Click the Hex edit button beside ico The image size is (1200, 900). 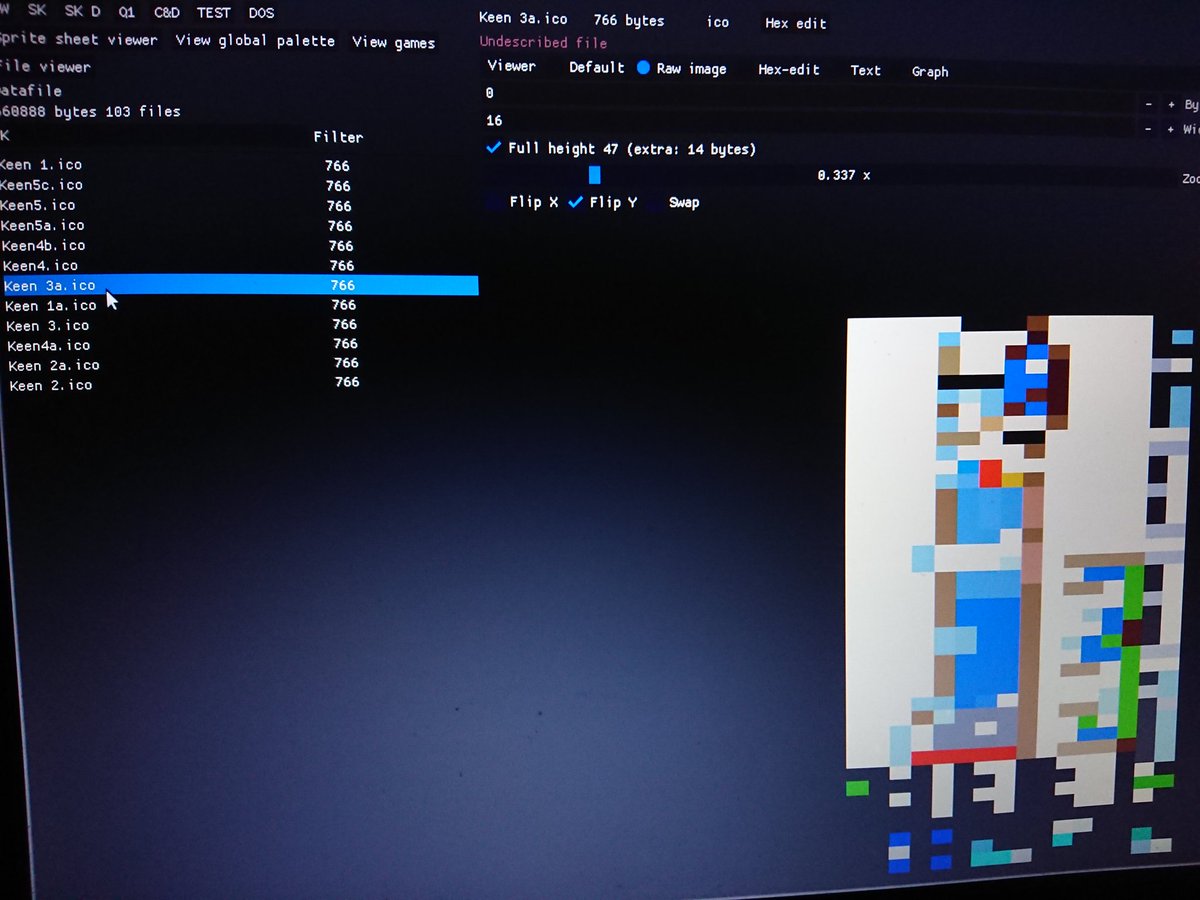click(x=796, y=22)
